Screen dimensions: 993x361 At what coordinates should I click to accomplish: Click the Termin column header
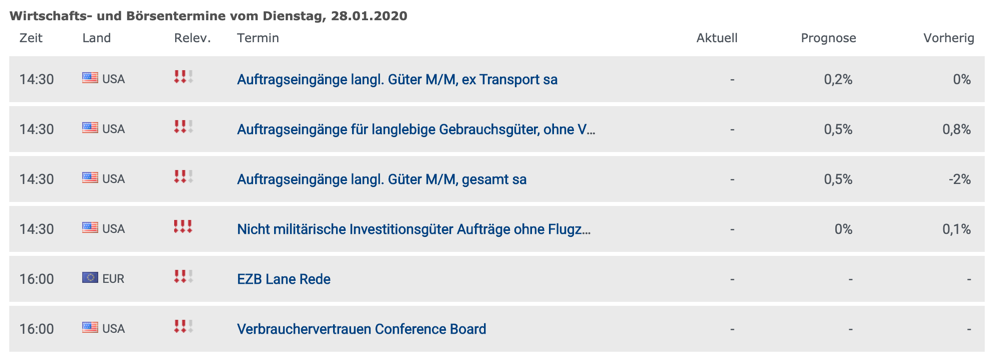pyautogui.click(x=258, y=38)
